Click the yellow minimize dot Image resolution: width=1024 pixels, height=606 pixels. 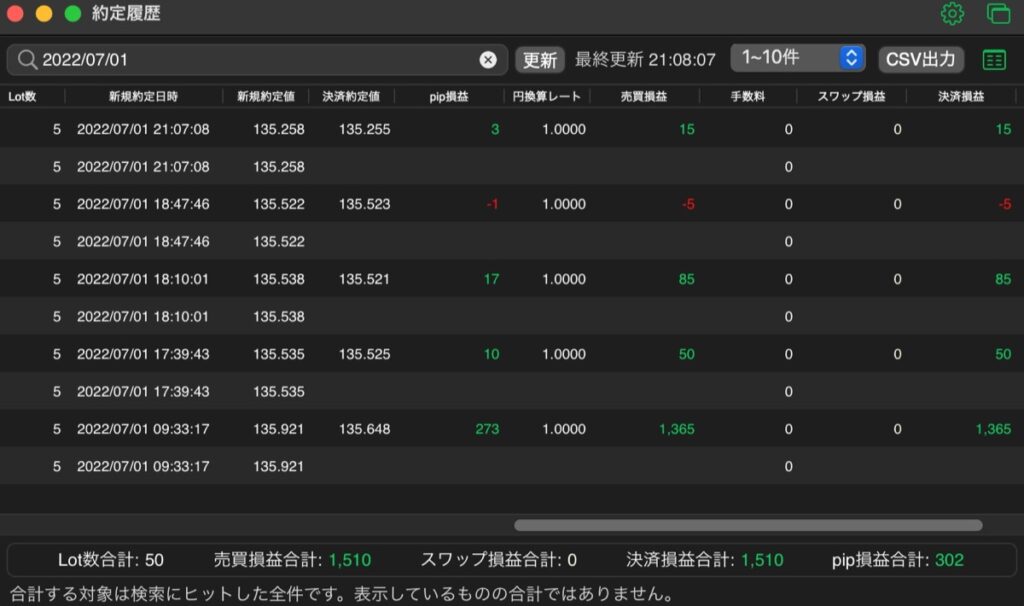[x=44, y=14]
